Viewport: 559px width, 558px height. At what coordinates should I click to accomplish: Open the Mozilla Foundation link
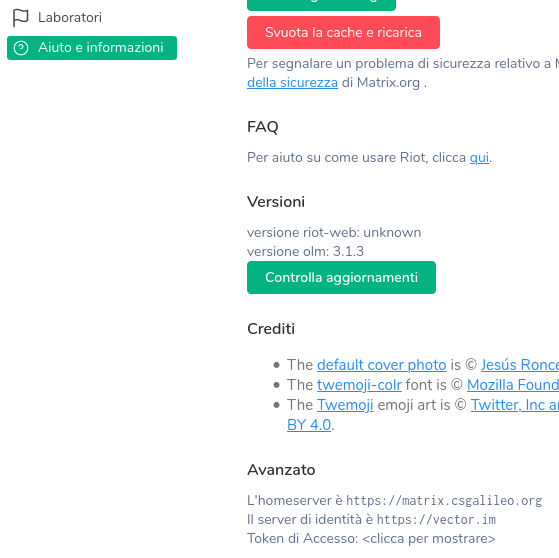pos(513,385)
